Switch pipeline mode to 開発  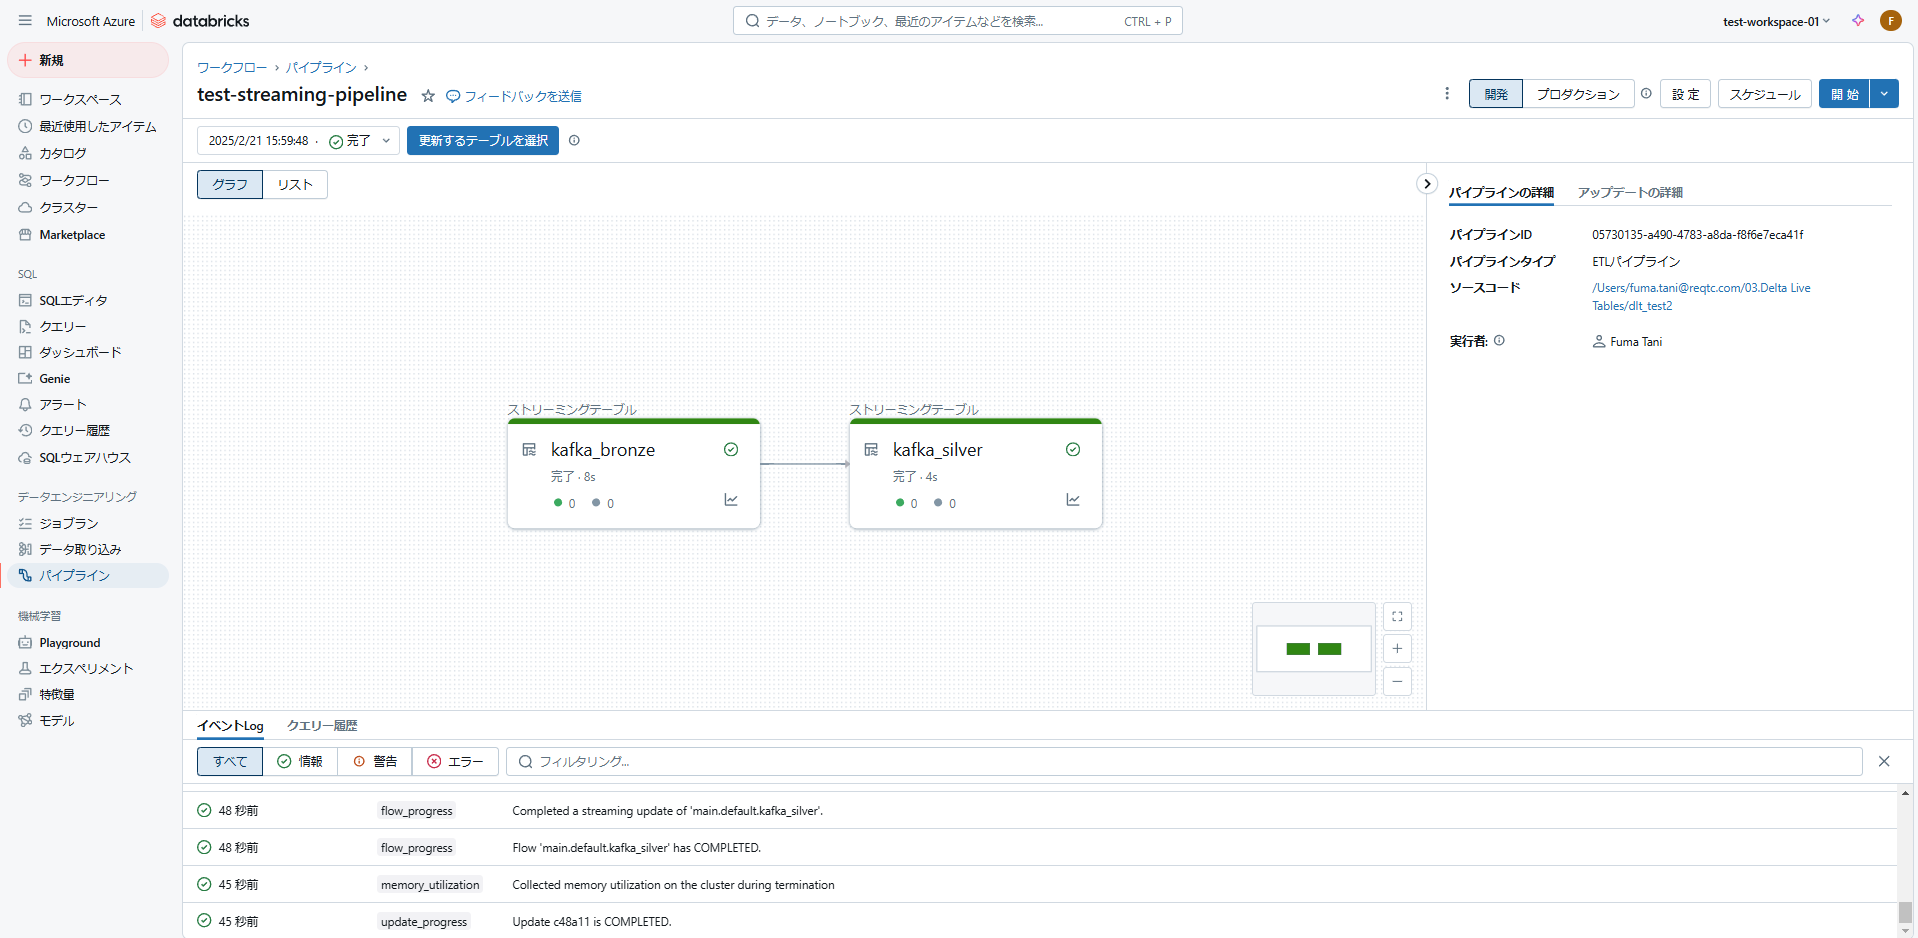point(1496,94)
